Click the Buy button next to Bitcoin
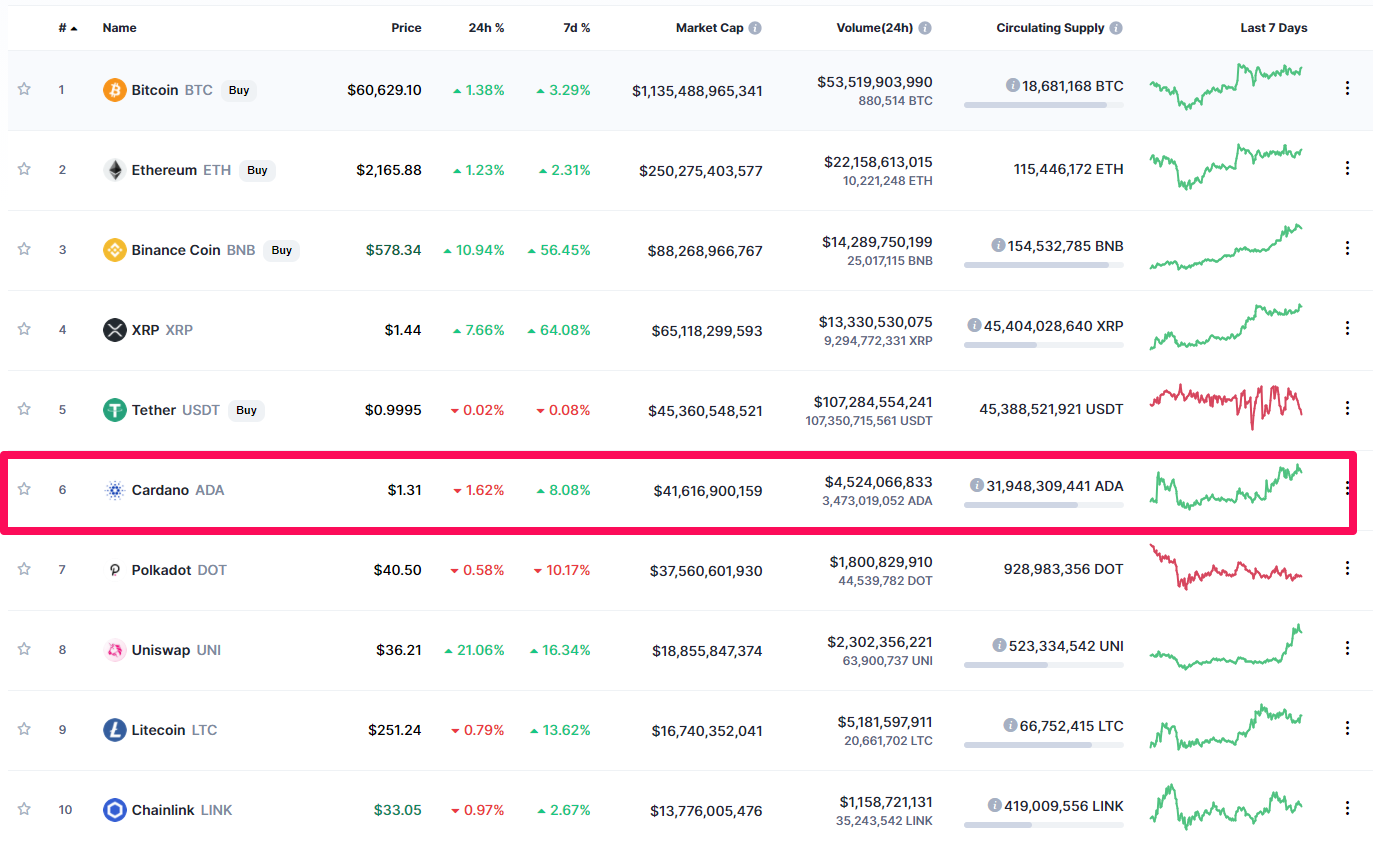Image resolution: width=1373 pixels, height=850 pixels. (x=239, y=90)
